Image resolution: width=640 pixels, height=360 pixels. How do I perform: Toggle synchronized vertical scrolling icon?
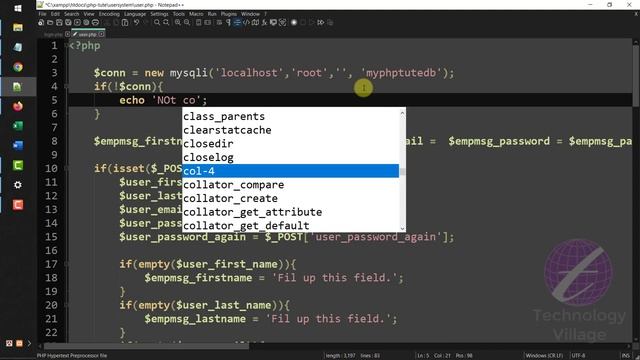(198, 22)
